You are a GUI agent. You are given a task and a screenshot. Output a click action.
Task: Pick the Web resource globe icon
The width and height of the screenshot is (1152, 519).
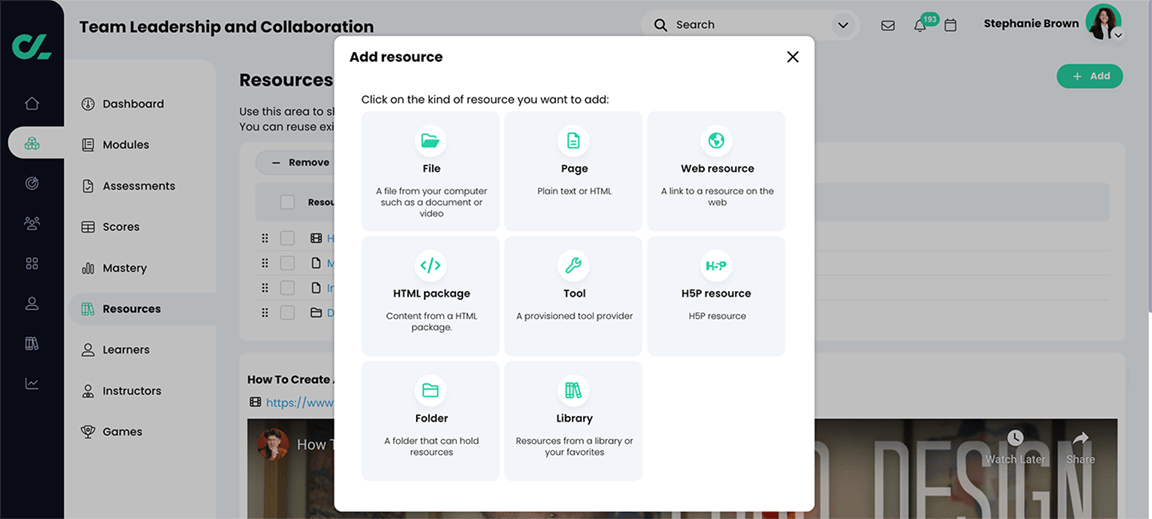[716, 140]
